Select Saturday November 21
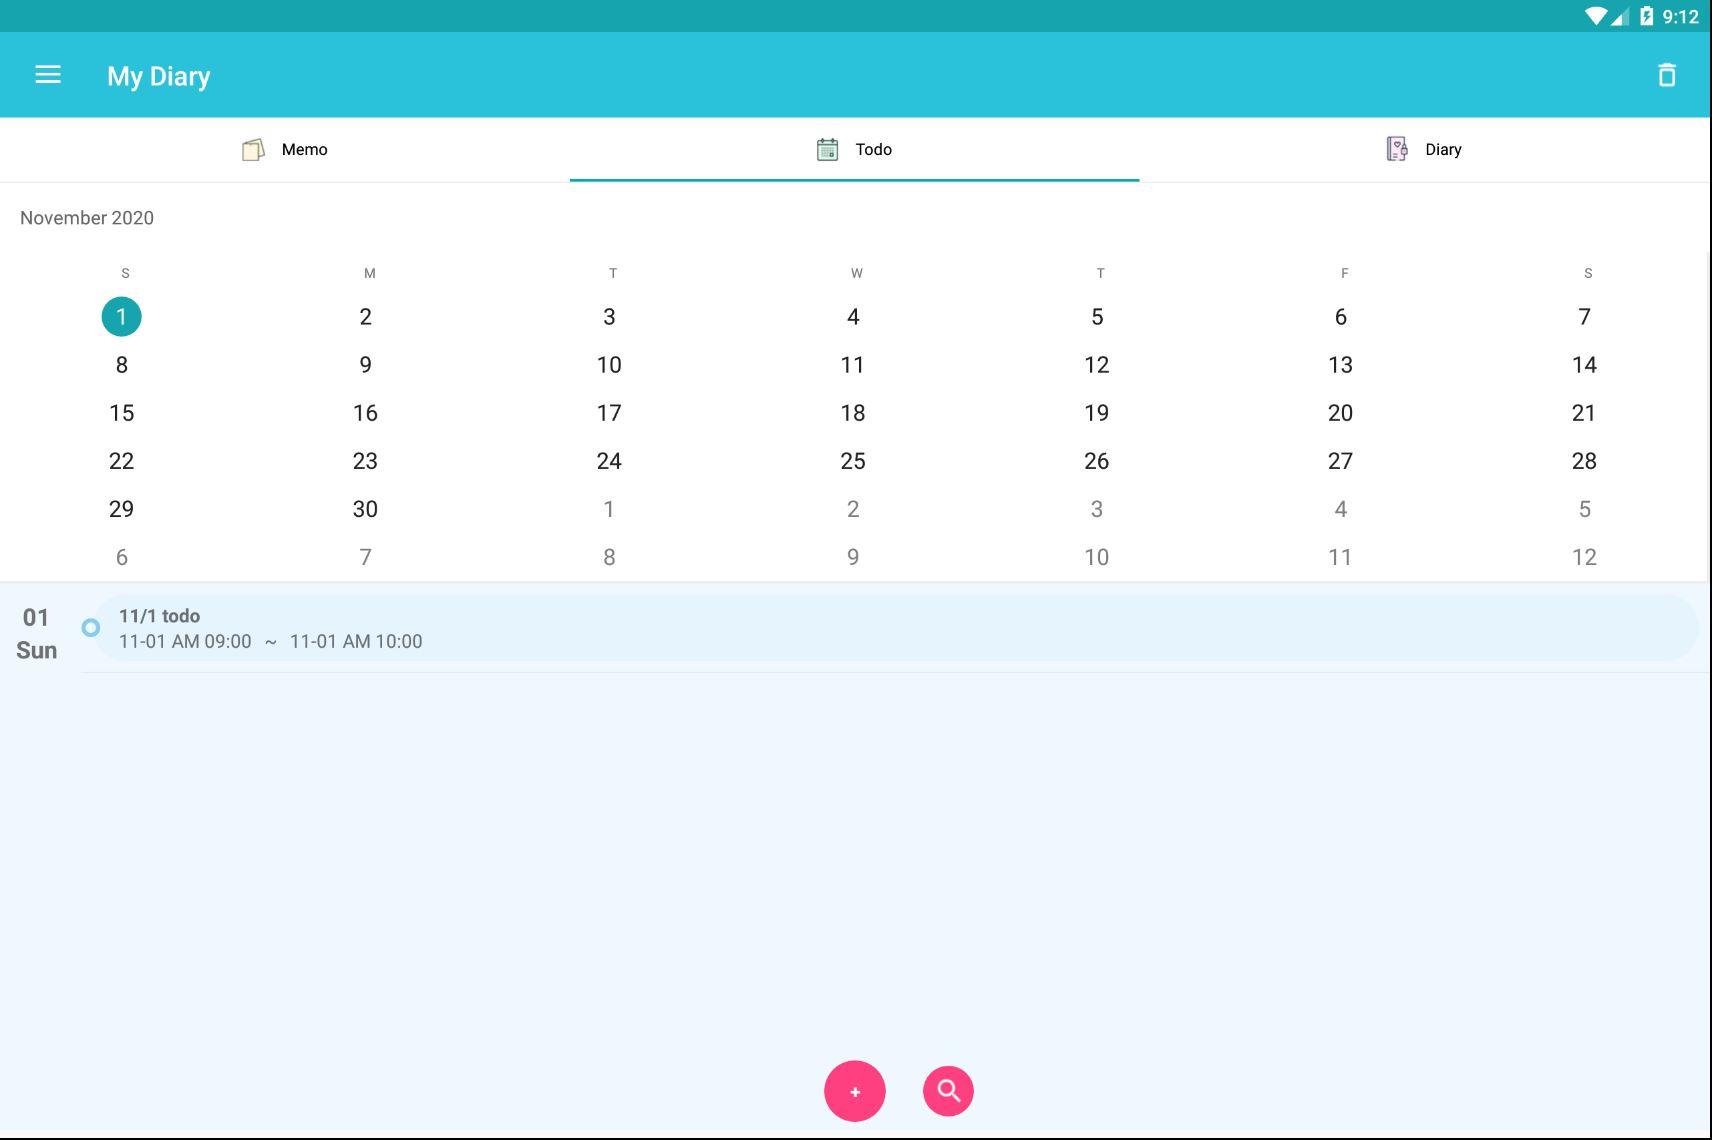 [1584, 413]
